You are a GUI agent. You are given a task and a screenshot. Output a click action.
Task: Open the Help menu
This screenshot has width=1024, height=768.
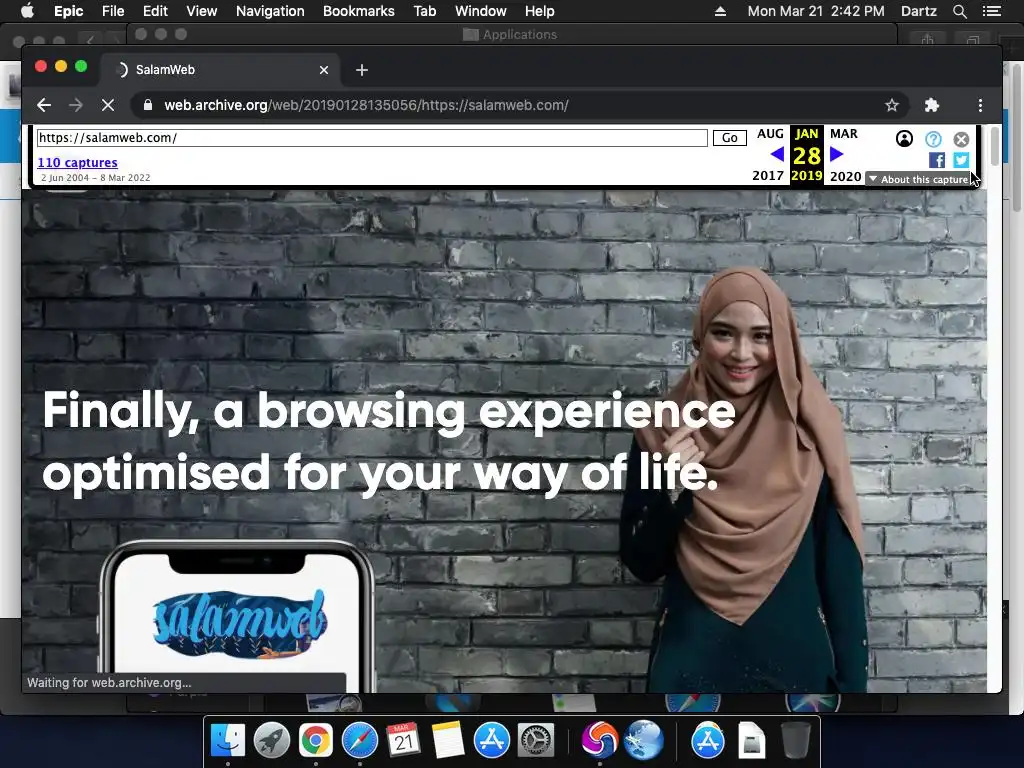pyautogui.click(x=539, y=11)
